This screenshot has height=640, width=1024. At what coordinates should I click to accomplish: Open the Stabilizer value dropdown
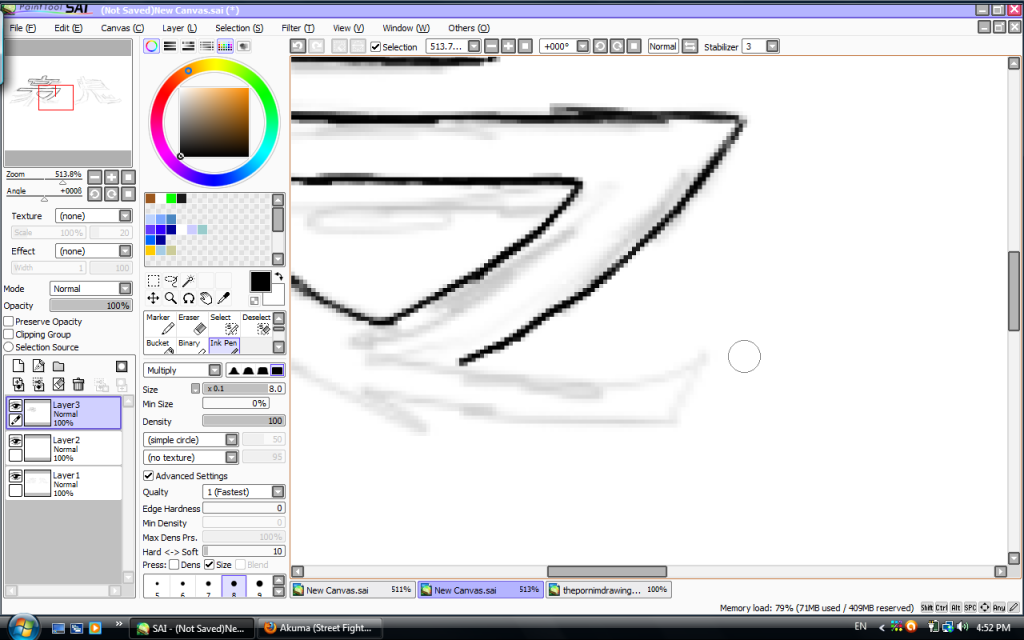(x=772, y=46)
